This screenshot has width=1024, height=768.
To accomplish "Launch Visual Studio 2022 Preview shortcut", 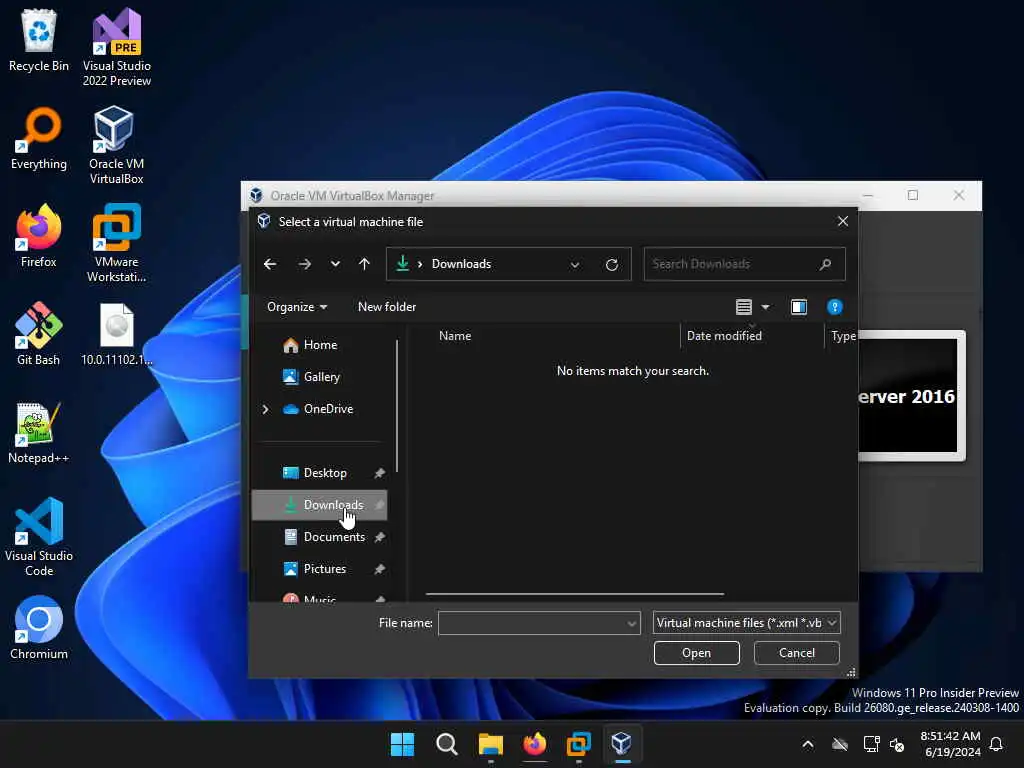I will [116, 48].
